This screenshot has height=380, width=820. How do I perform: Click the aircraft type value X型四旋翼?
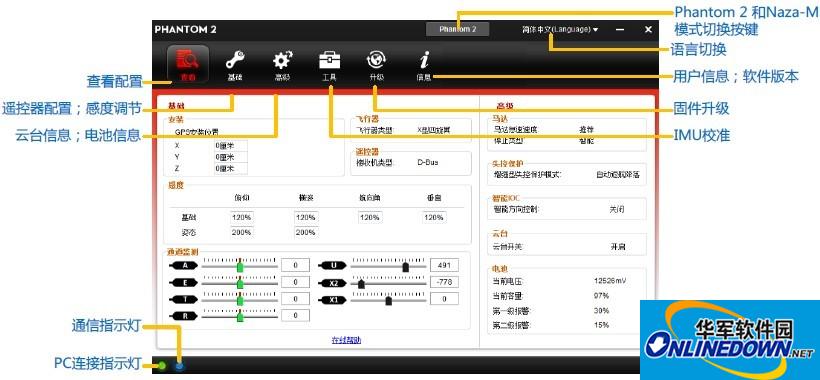coord(435,130)
